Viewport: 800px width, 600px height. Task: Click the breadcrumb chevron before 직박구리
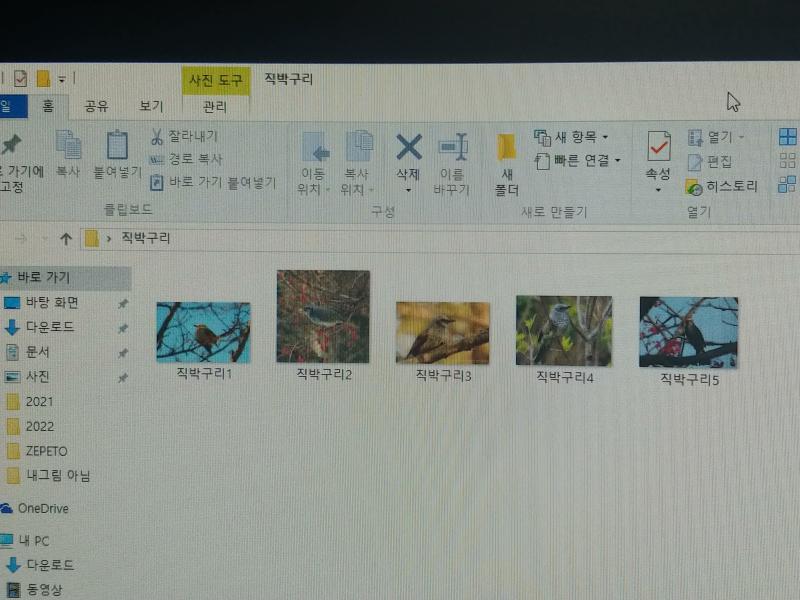(109, 239)
